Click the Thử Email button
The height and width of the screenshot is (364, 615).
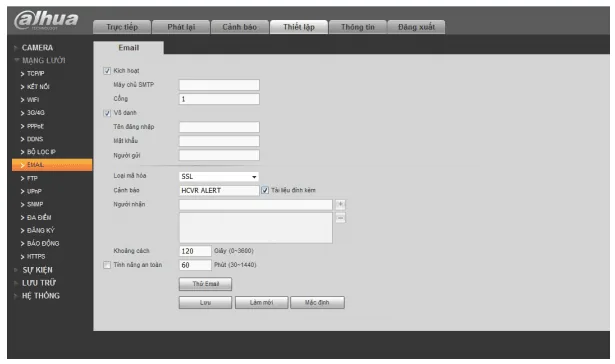click(206, 284)
